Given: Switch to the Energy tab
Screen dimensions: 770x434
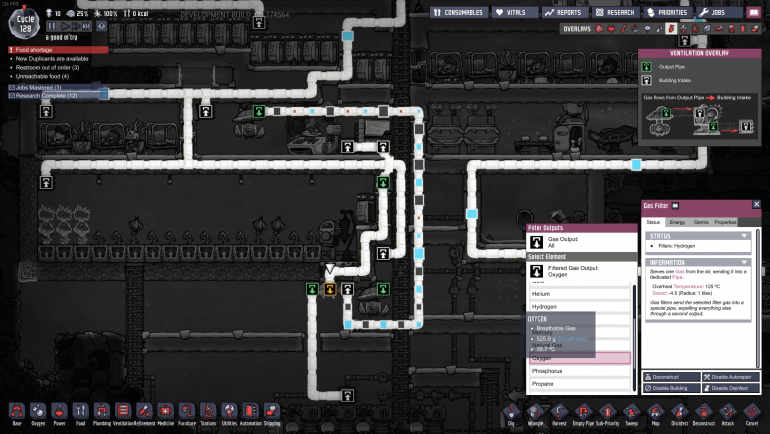Looking at the screenshot, I should pos(677,222).
